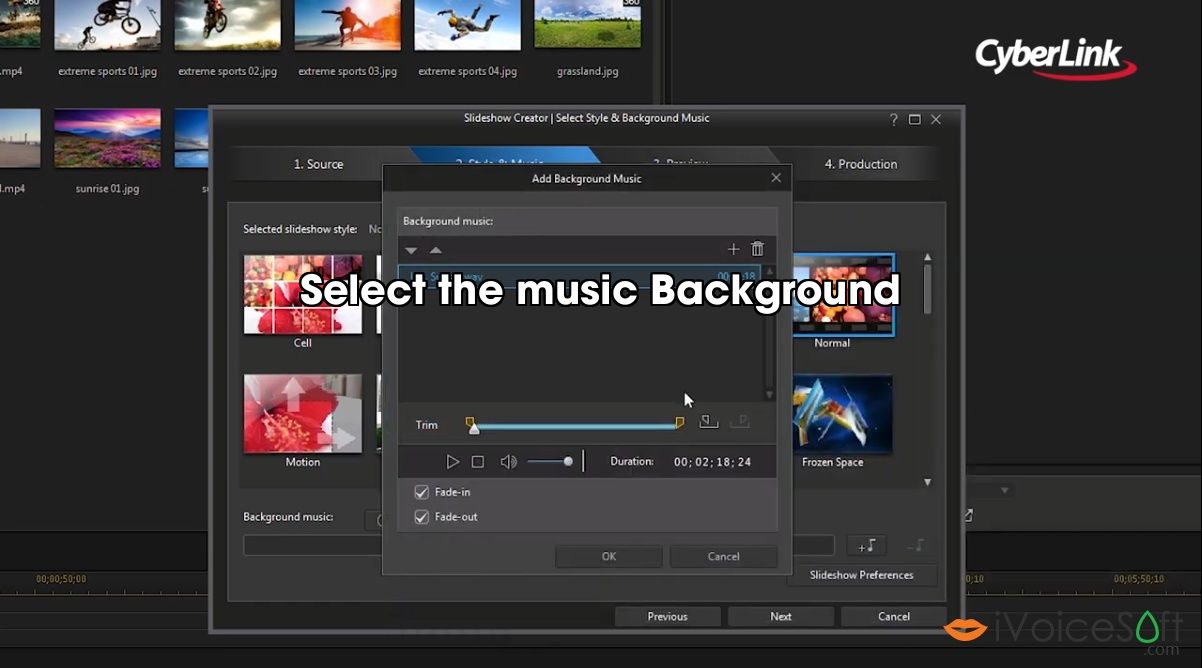Cancel the Slideshow Creator wizard

point(894,617)
